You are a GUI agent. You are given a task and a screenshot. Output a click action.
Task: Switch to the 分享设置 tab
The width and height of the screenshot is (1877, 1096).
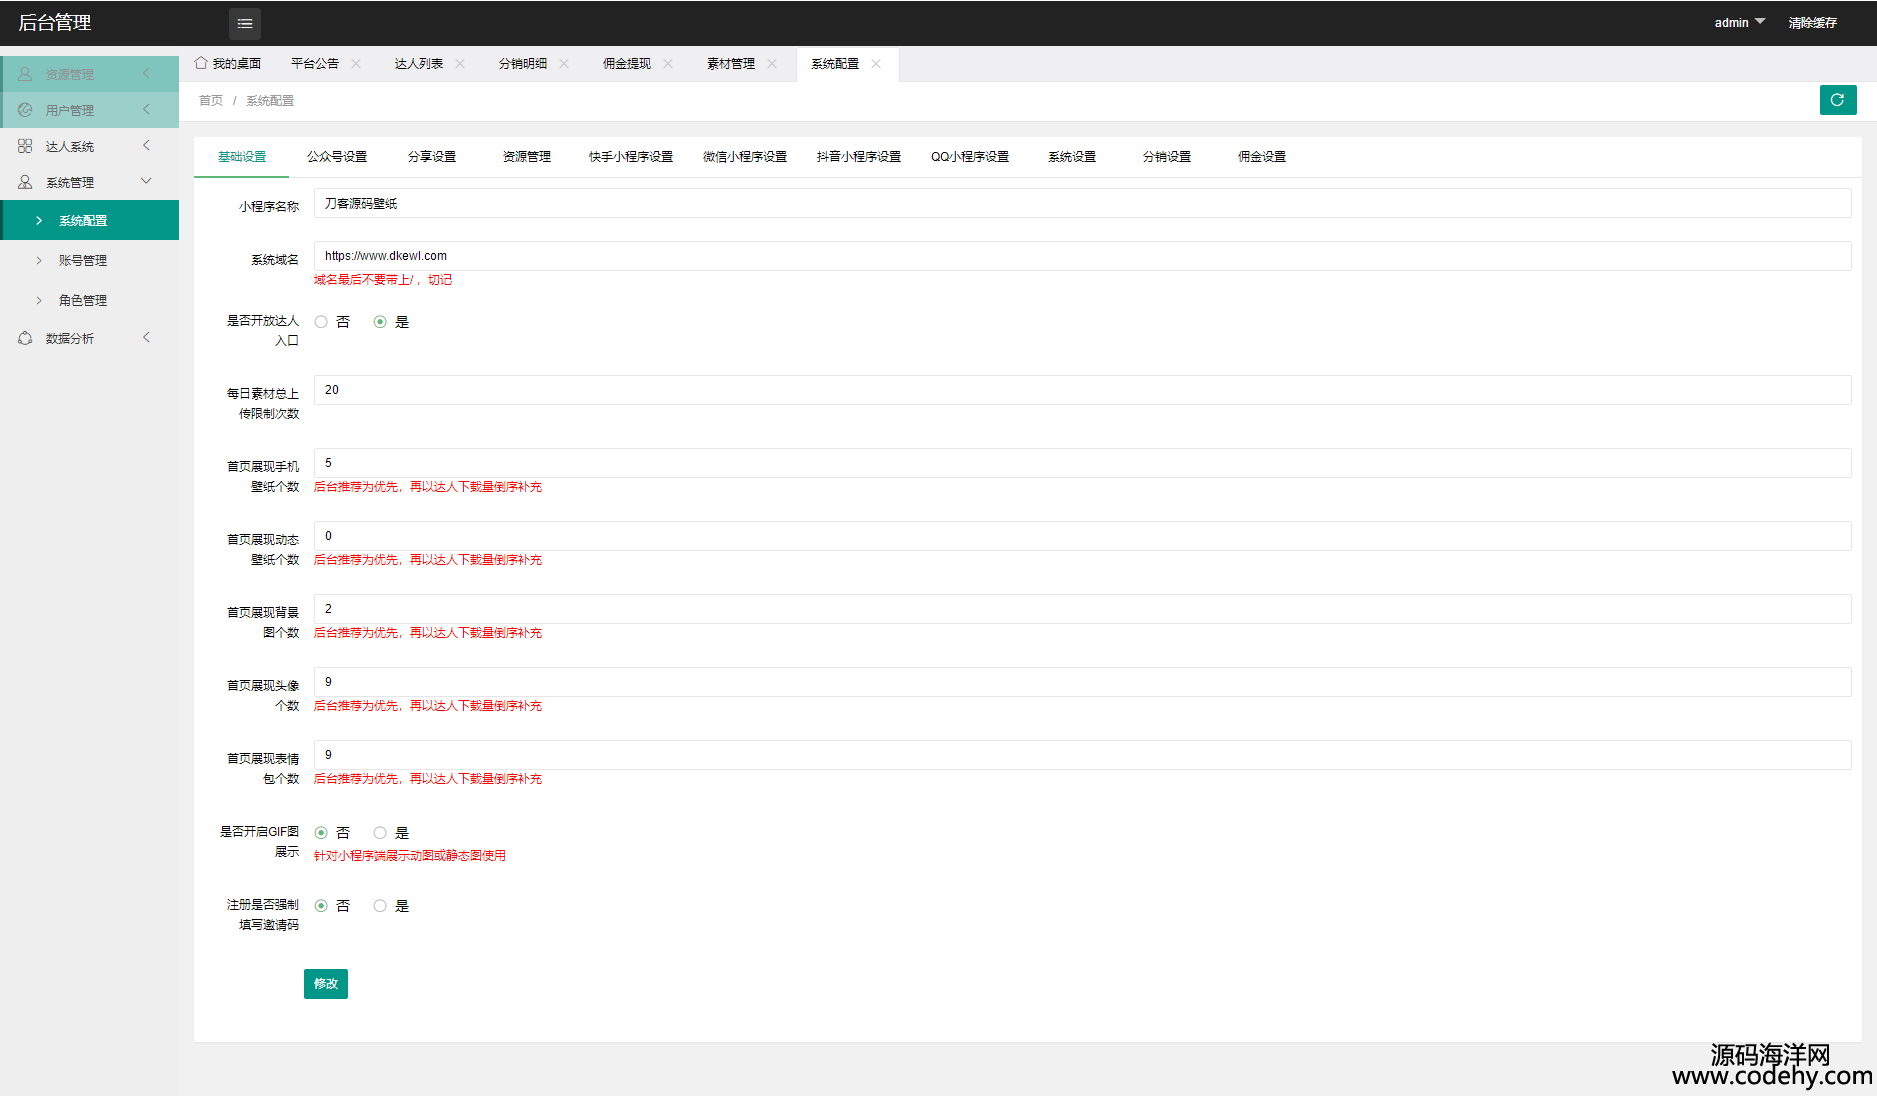coord(432,157)
